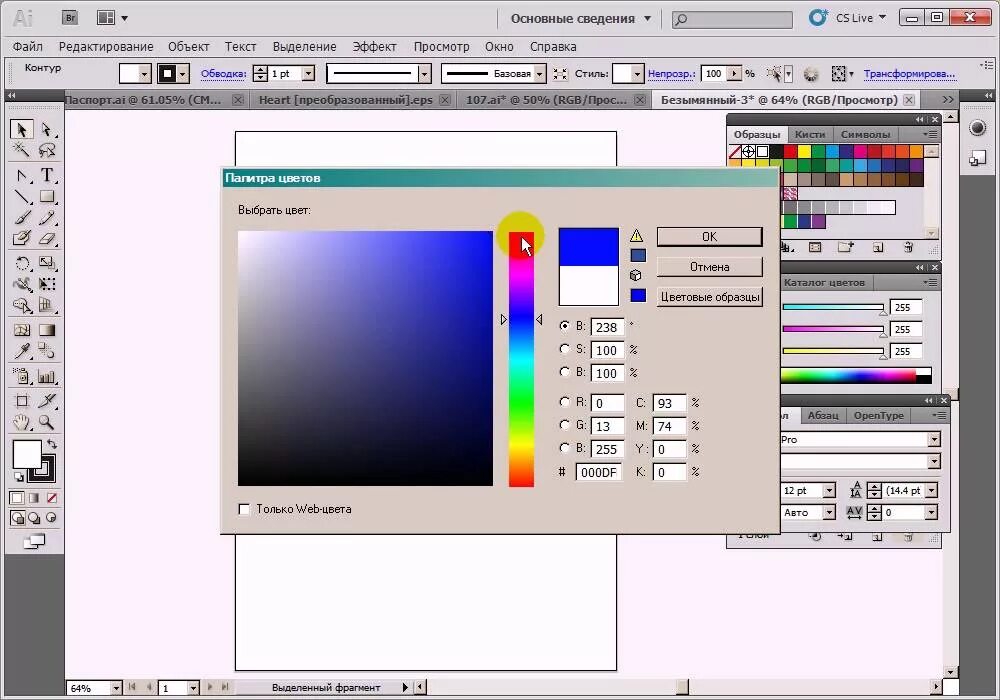The image size is (1000, 700).
Task: Select the Pen tool
Action: tap(21, 175)
